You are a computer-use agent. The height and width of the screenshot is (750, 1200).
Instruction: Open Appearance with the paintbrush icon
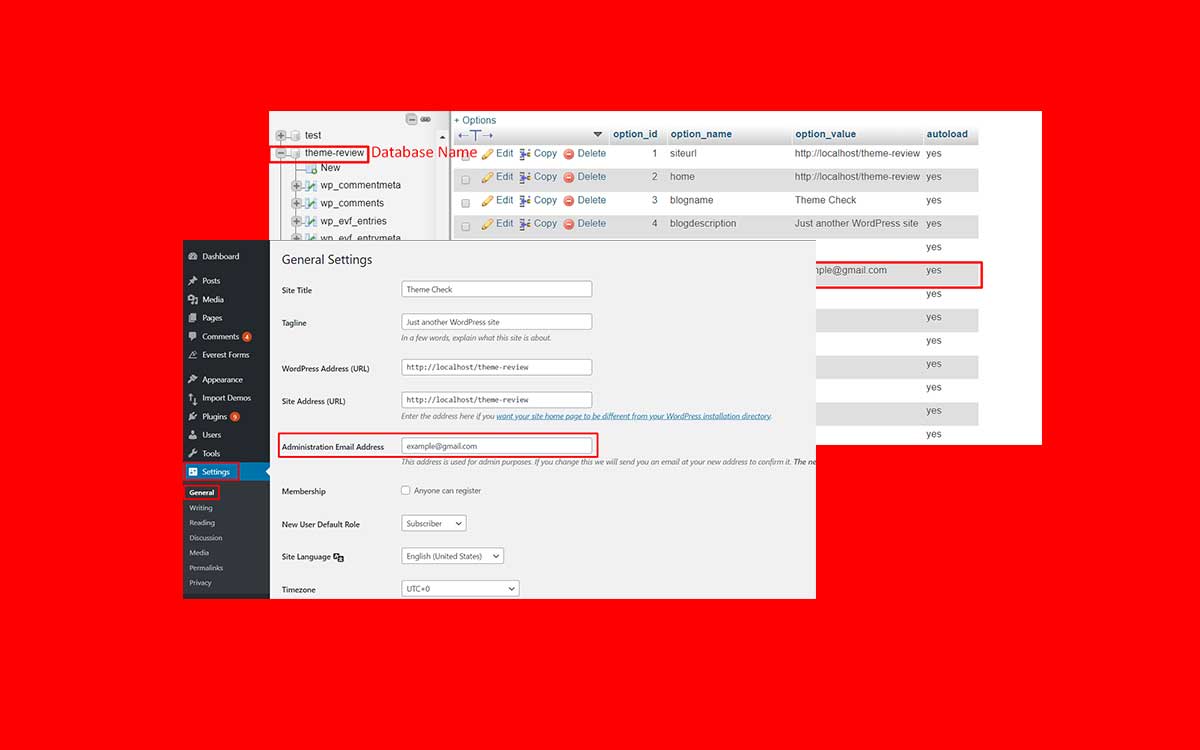tap(222, 380)
